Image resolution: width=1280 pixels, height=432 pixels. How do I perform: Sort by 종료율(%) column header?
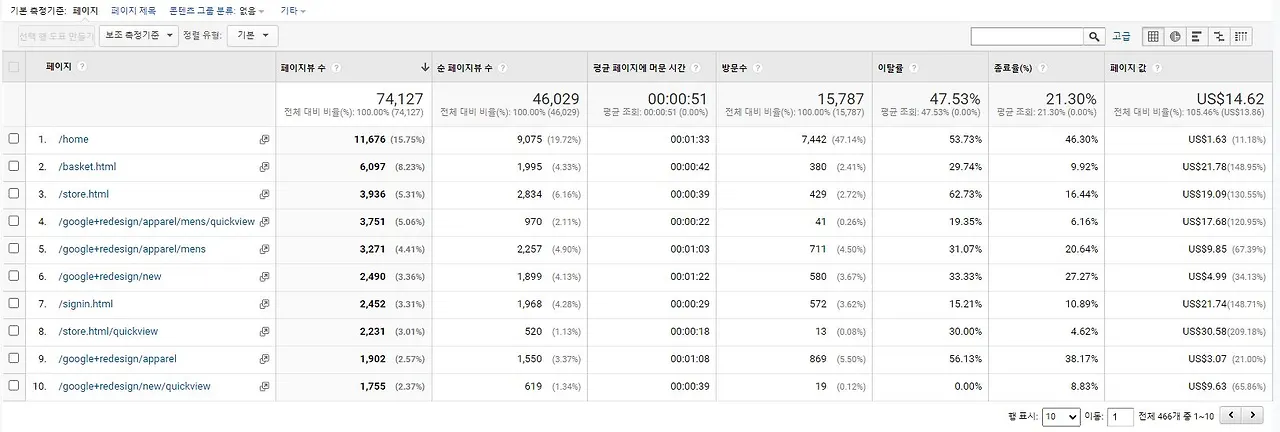1015,68
